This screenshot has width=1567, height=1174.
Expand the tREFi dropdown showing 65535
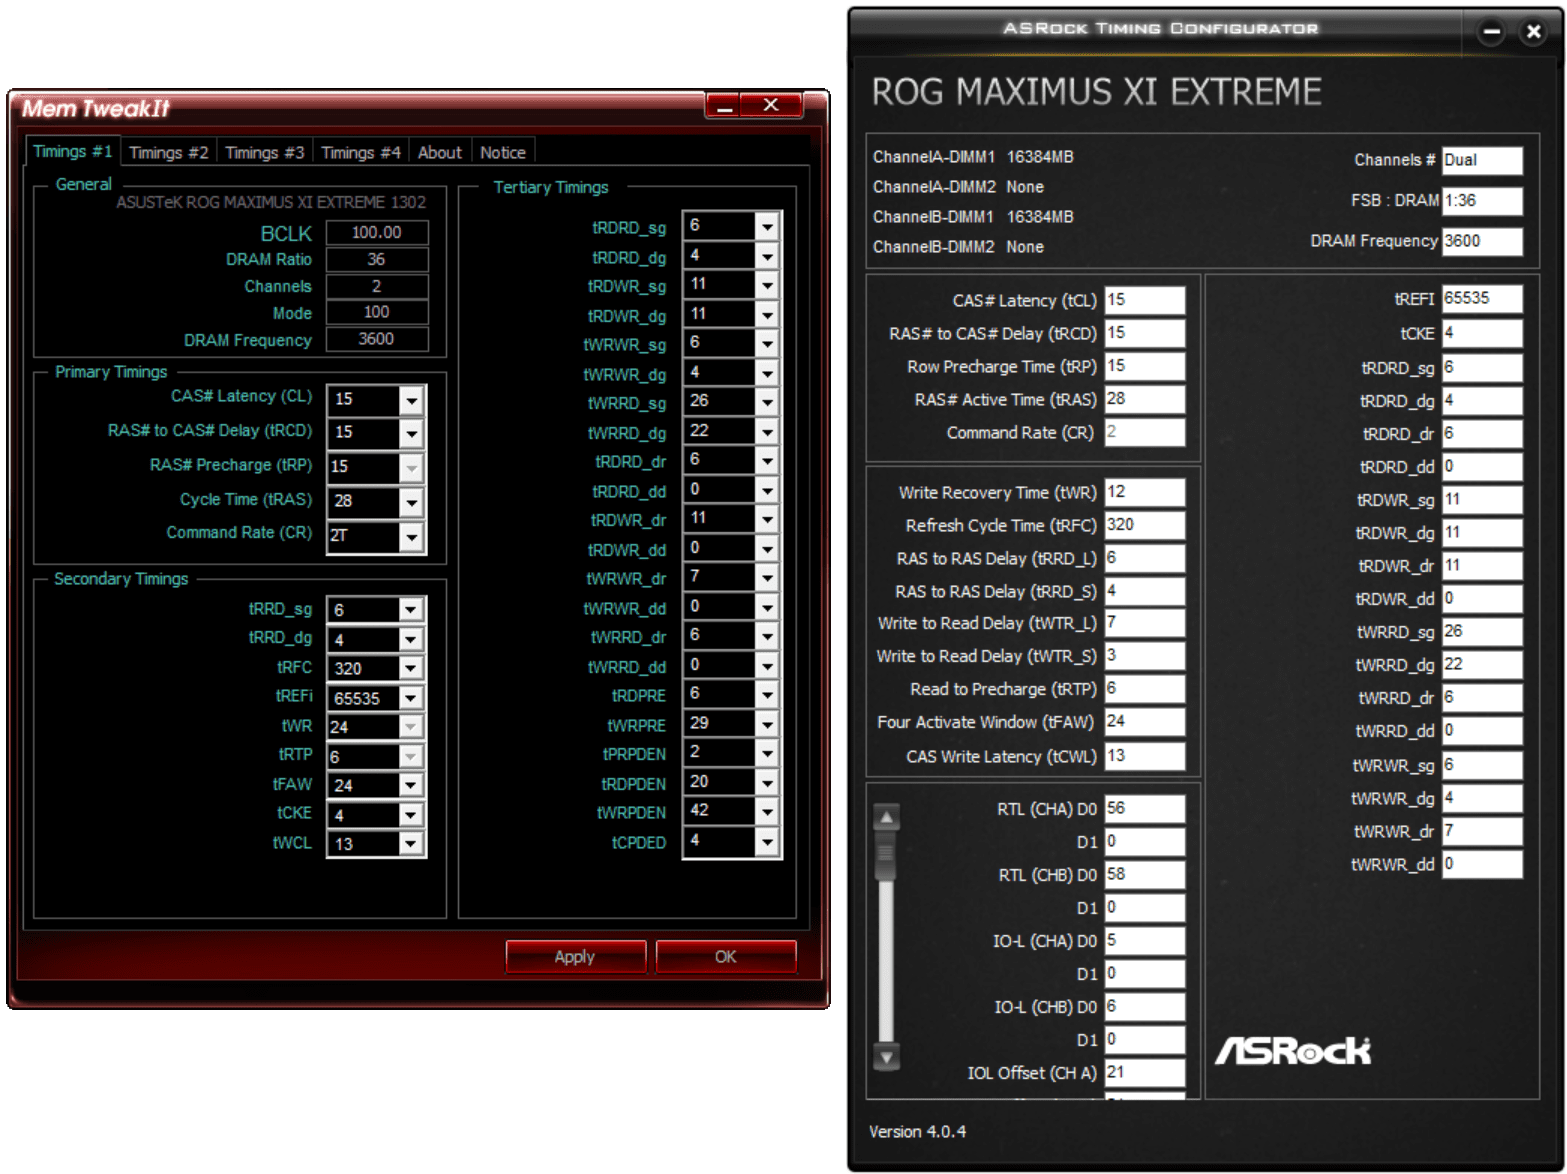[411, 698]
